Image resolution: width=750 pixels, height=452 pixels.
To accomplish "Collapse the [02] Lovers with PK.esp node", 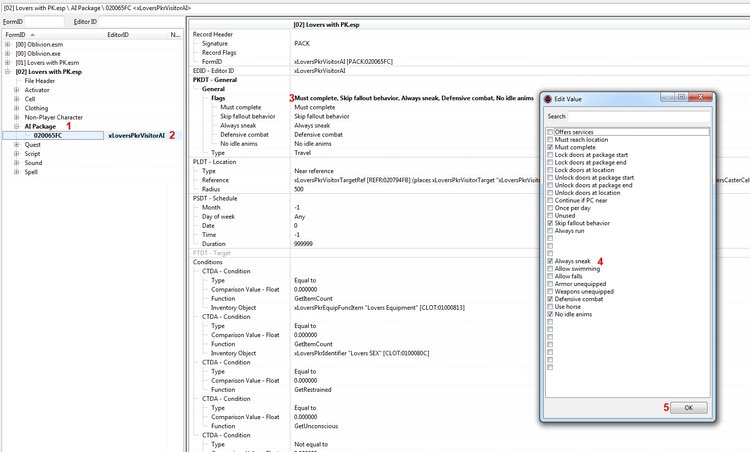I will (8, 72).
